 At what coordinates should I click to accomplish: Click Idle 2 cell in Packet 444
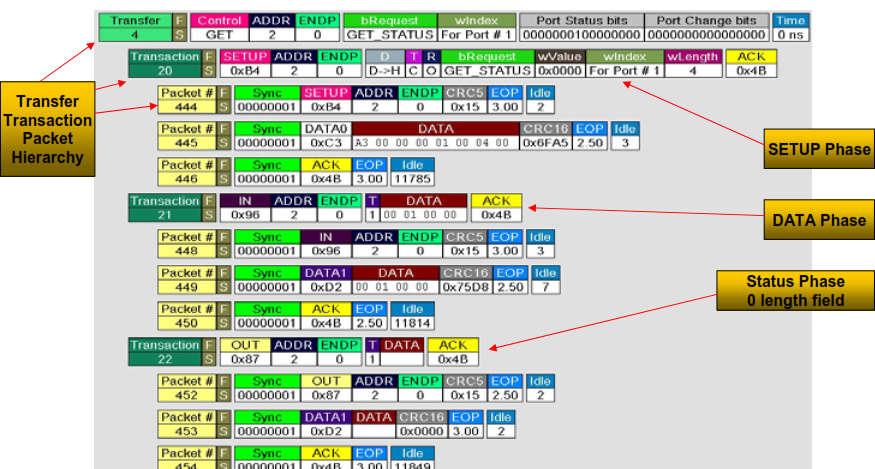tap(540, 100)
